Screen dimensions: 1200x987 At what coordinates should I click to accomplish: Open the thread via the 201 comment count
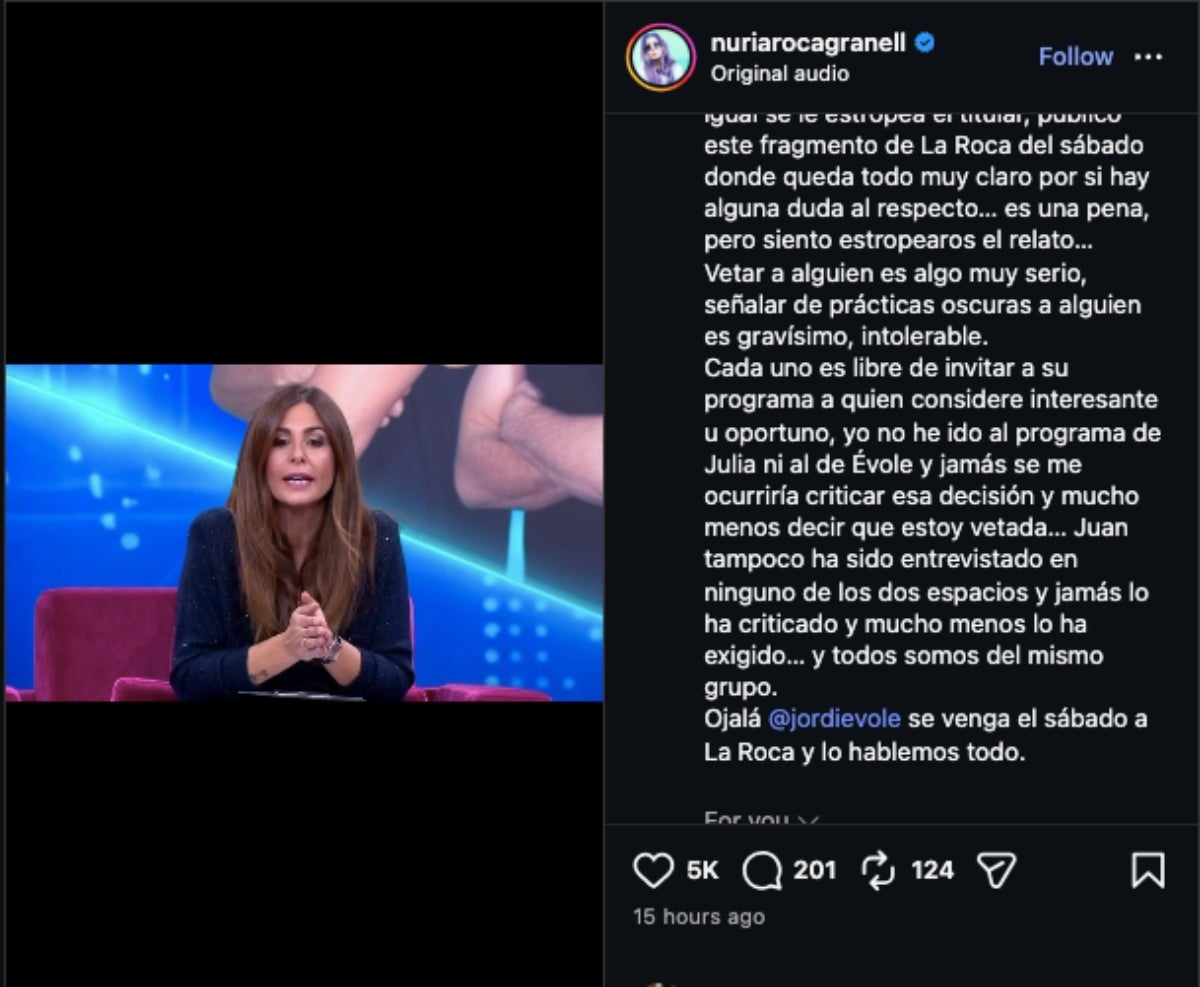click(812, 871)
